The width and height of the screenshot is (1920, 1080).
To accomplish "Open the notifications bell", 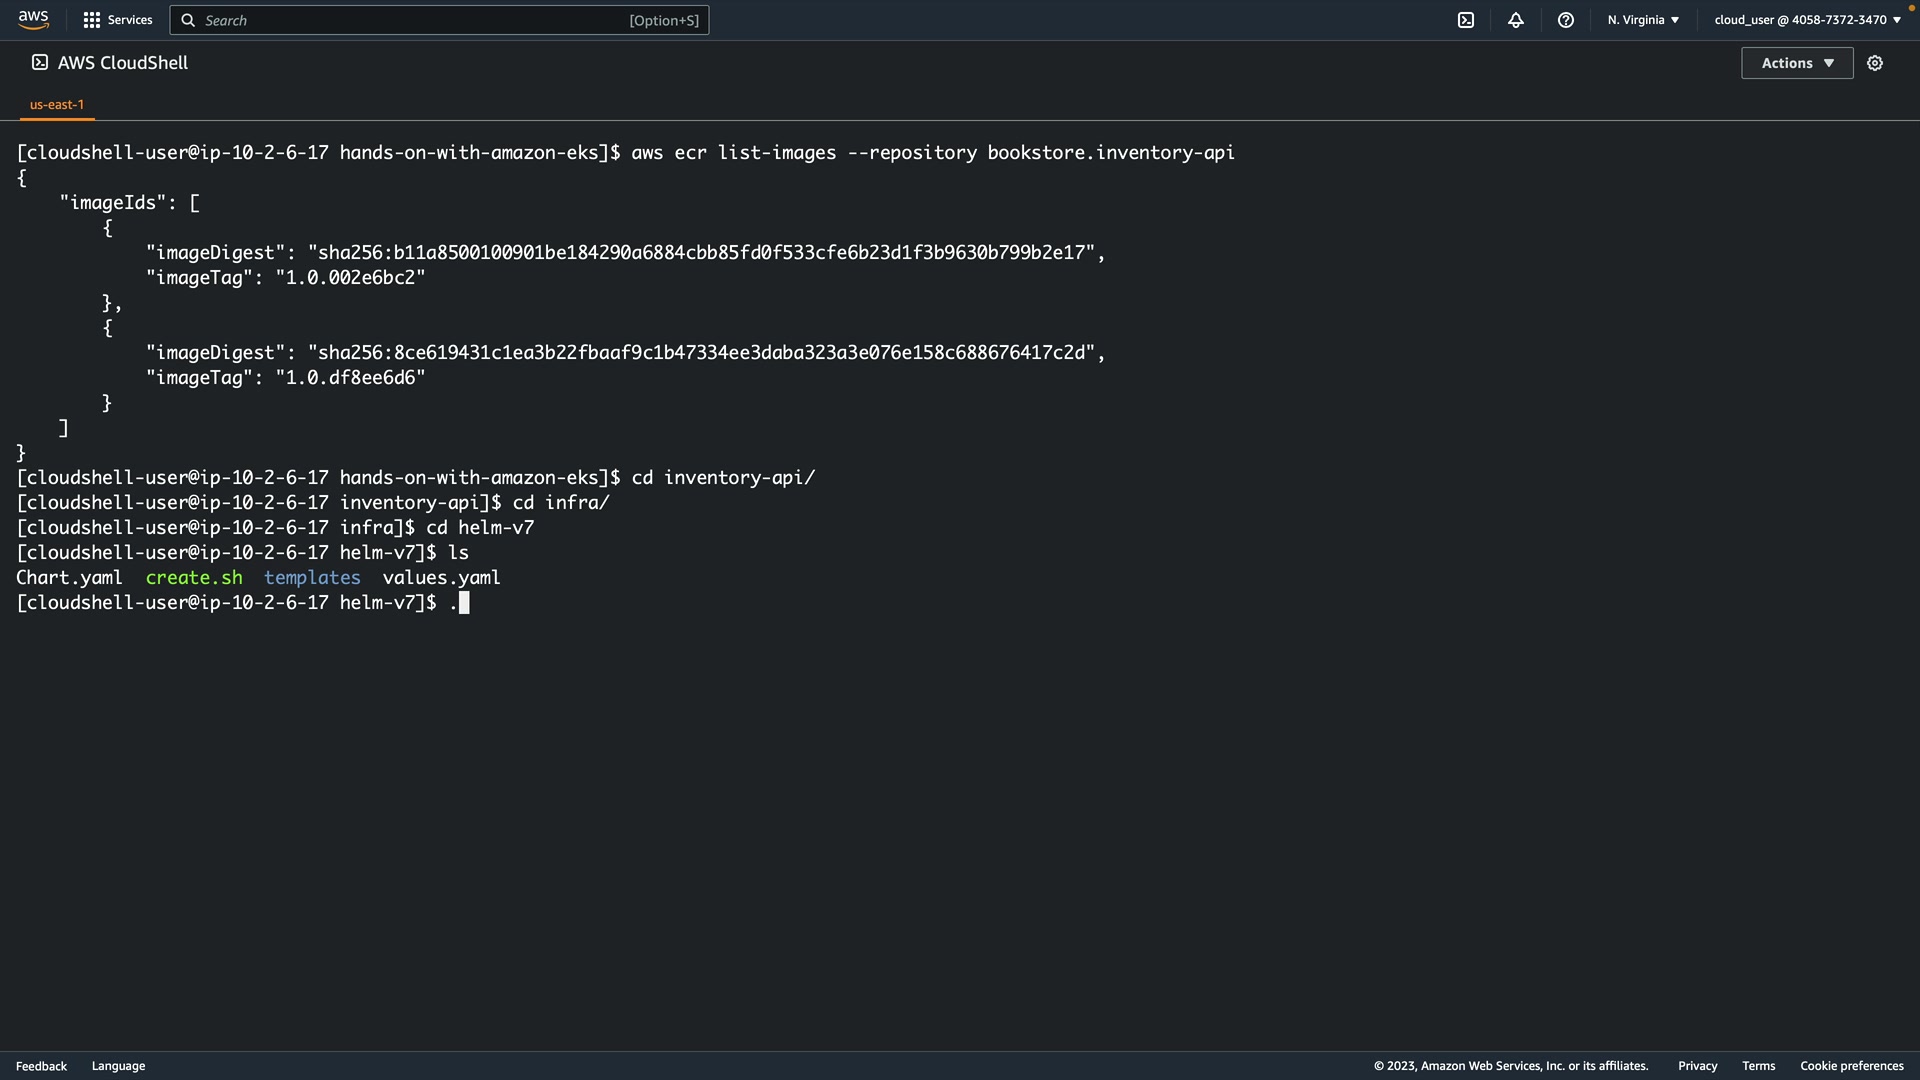I will [x=1516, y=20].
